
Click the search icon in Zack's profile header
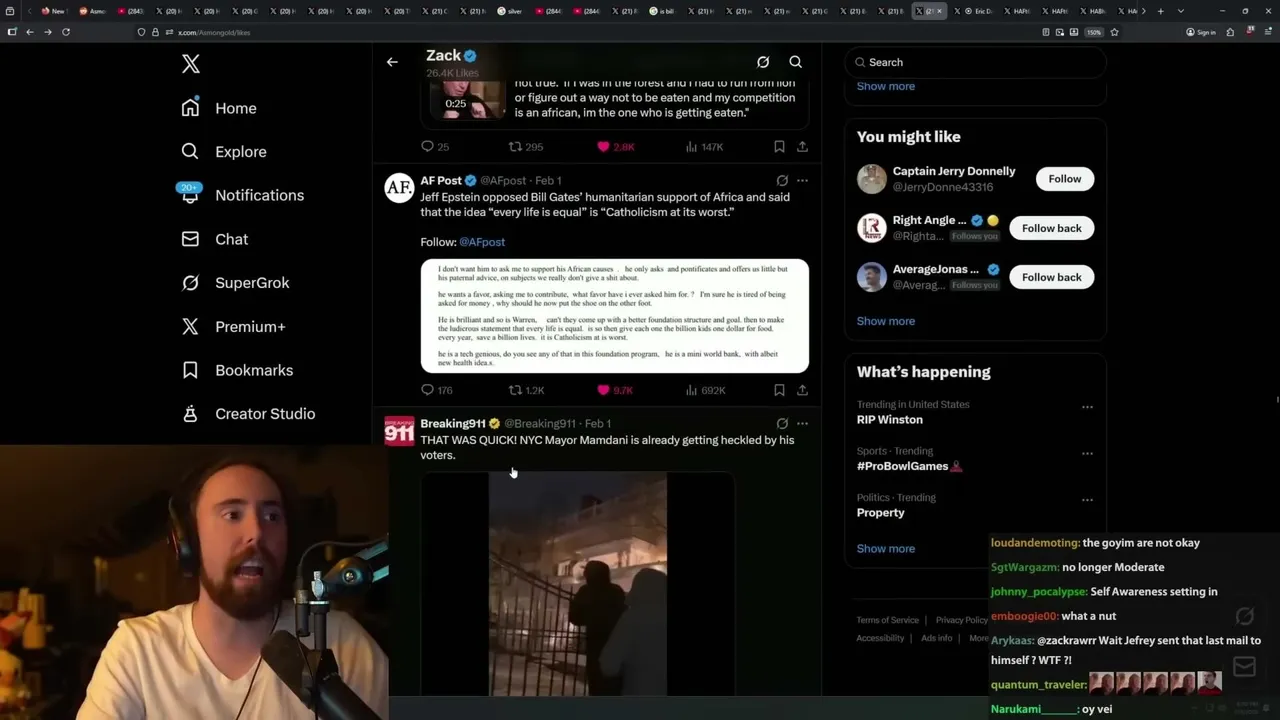tap(796, 62)
